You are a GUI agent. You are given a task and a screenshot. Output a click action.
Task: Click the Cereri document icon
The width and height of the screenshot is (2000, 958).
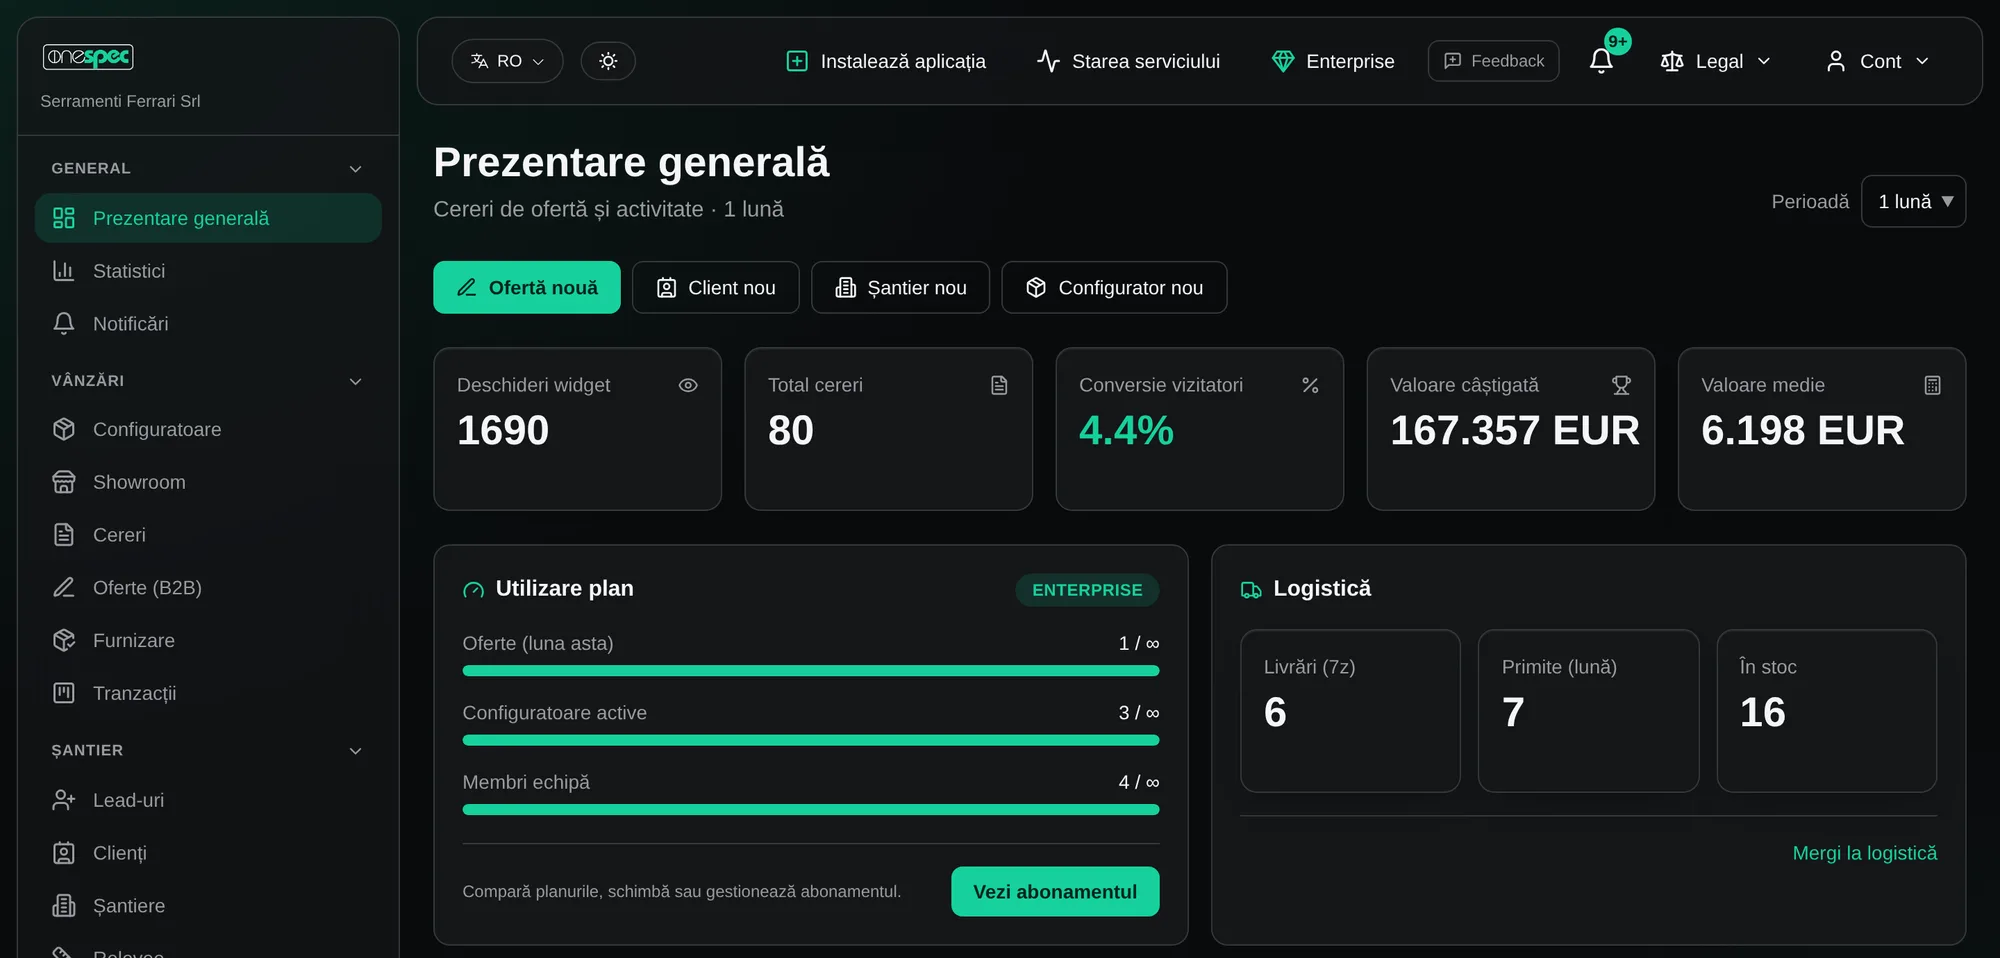[x=64, y=535]
